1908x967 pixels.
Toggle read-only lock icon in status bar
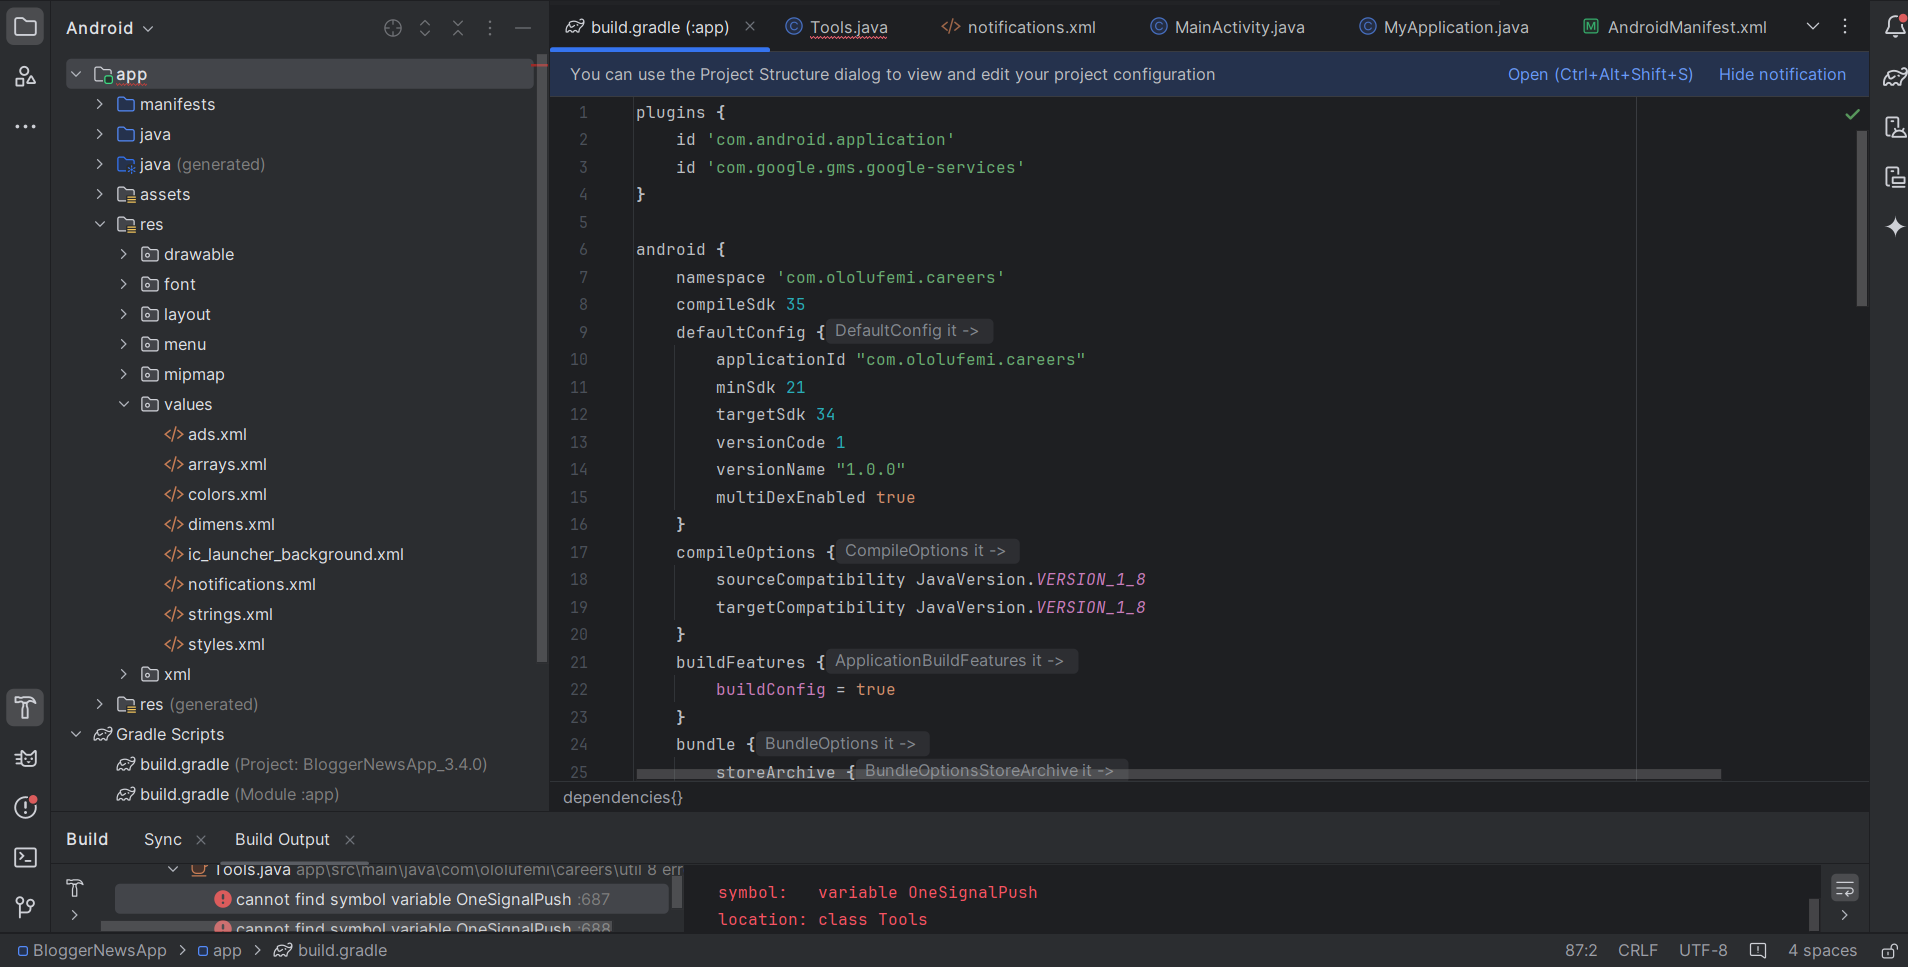click(x=1889, y=950)
